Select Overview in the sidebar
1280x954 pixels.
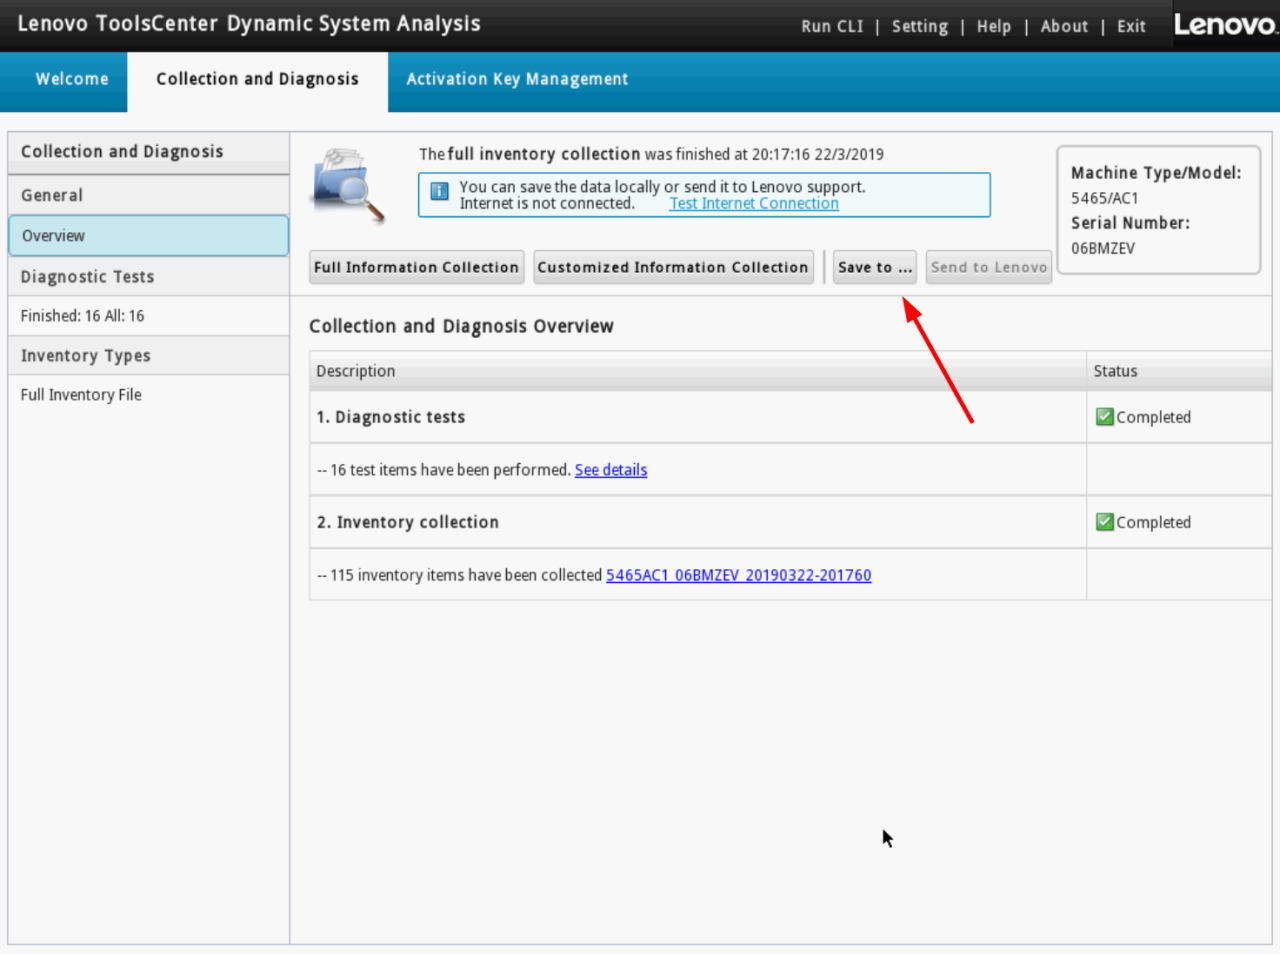tap(148, 236)
